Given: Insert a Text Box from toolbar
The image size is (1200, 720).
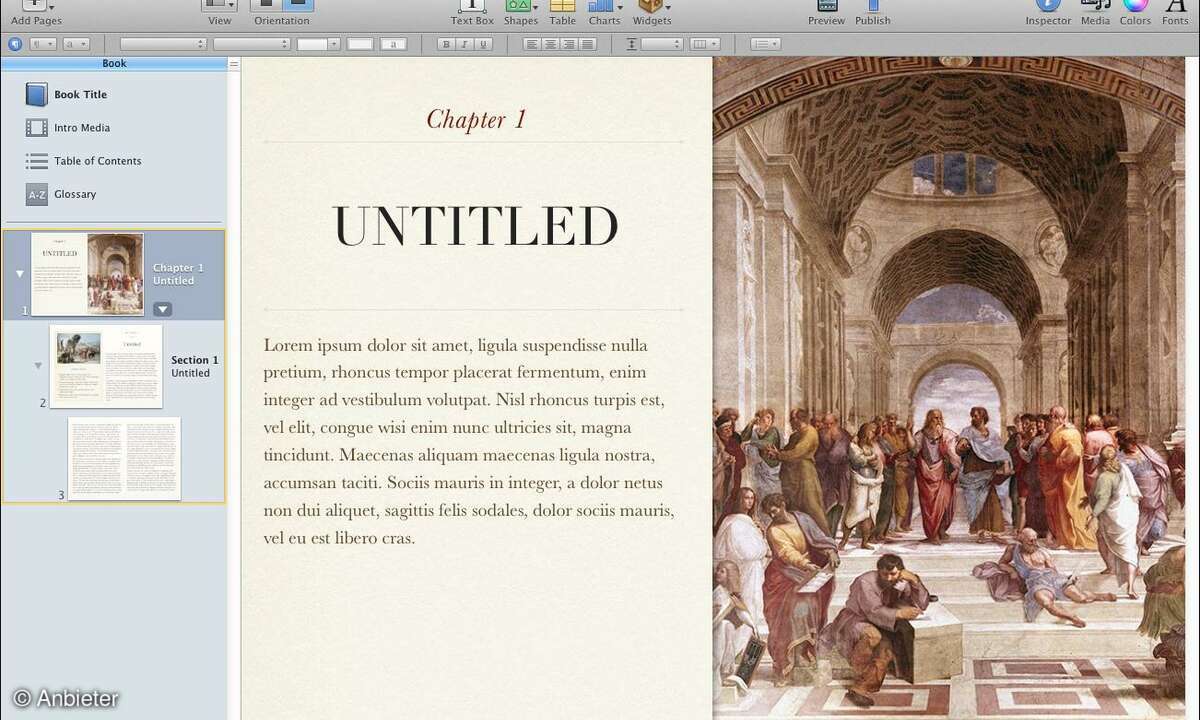Looking at the screenshot, I should point(472,13).
